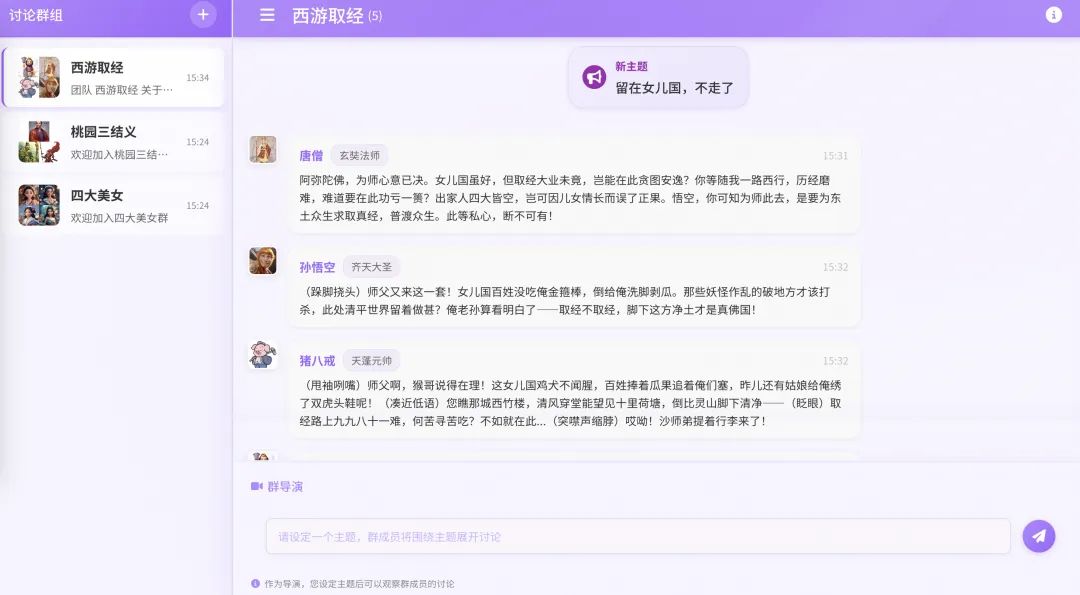Click the 齐天大圣 tag

click(371, 267)
